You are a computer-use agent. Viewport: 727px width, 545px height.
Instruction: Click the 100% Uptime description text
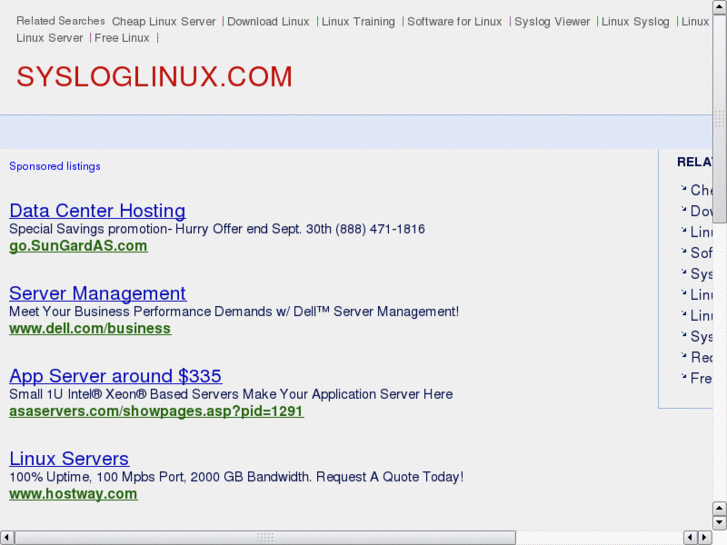click(236, 477)
